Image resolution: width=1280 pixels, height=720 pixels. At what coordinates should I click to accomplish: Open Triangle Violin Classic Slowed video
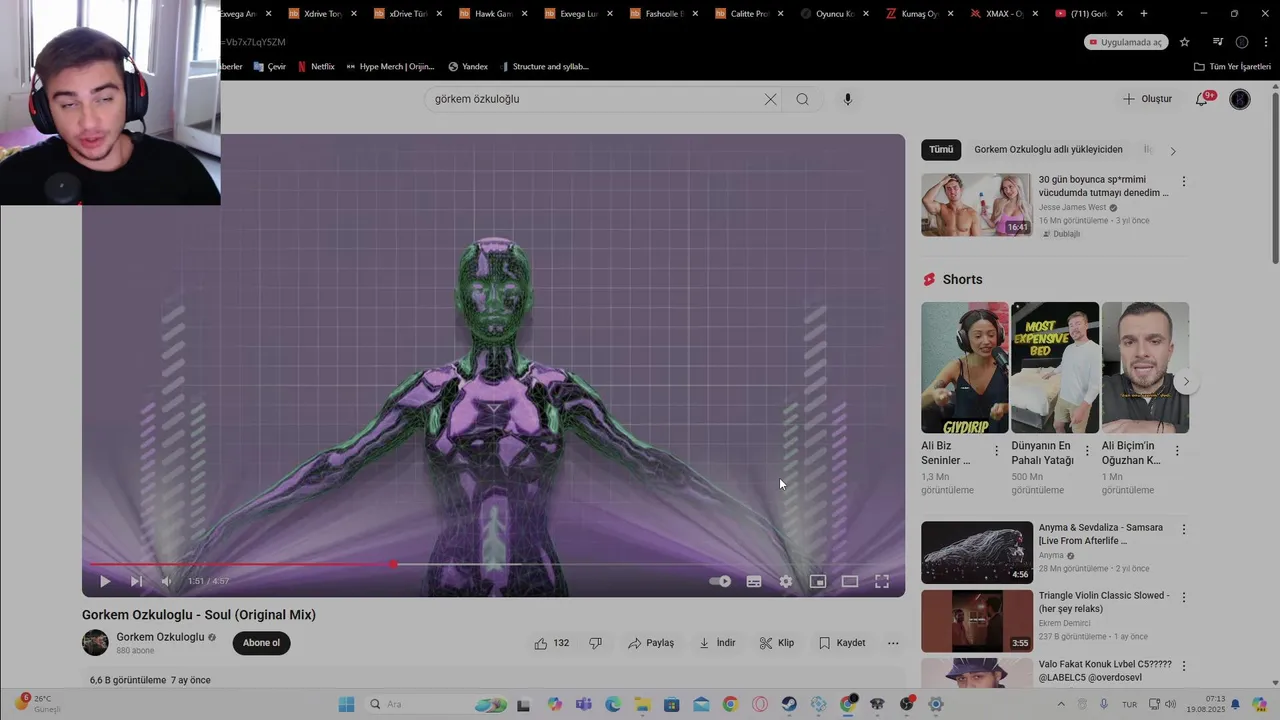976,620
